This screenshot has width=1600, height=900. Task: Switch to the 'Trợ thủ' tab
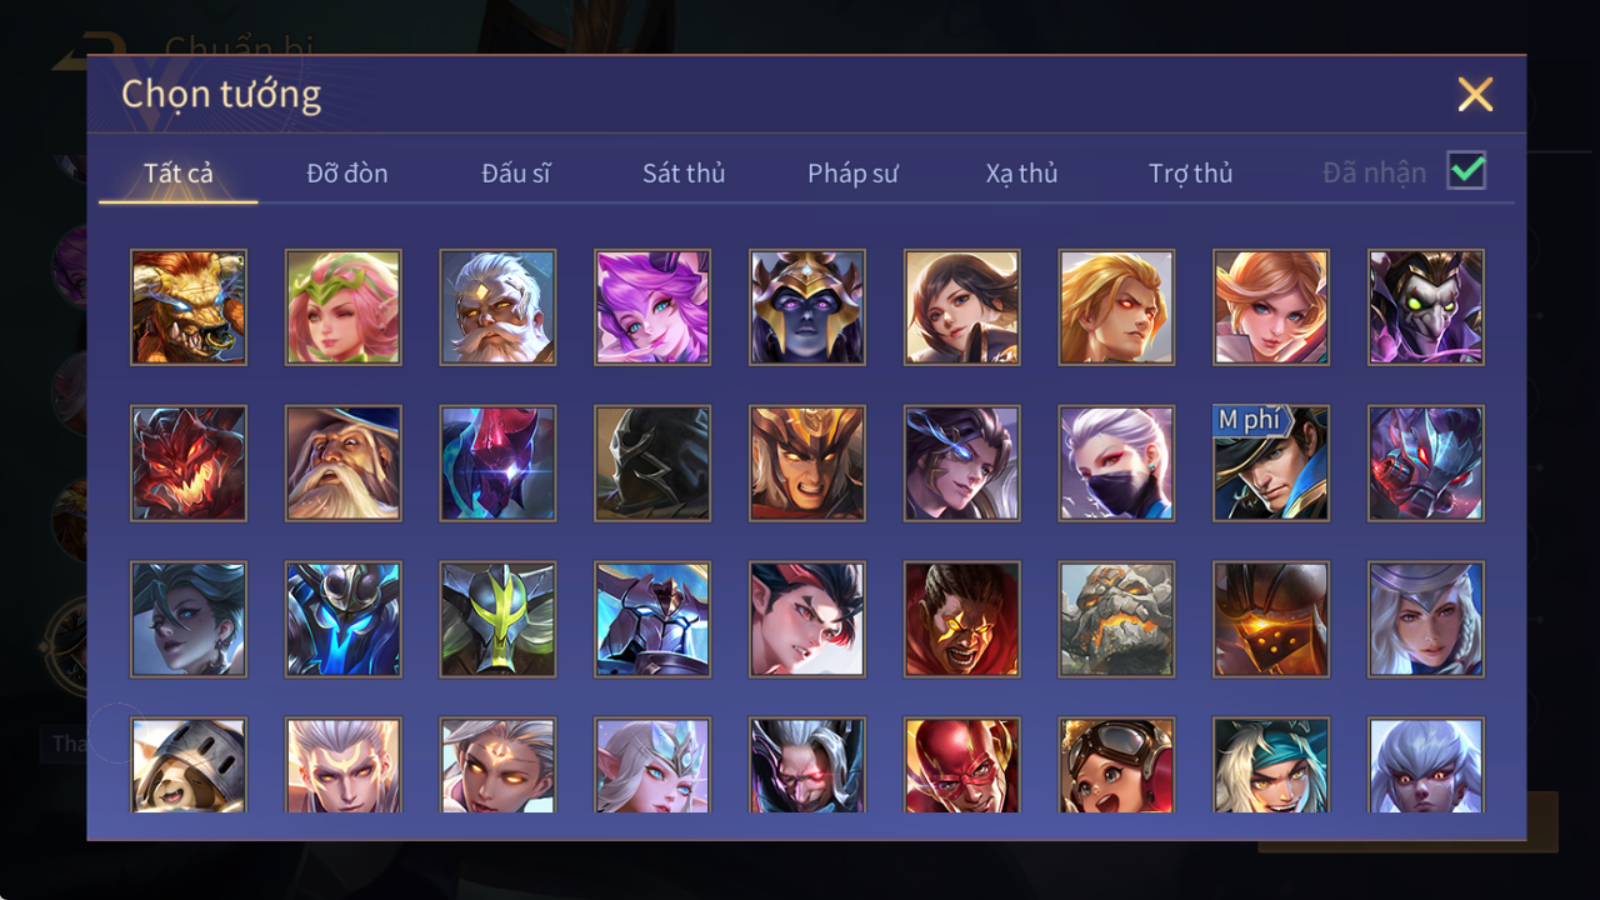pos(1190,173)
